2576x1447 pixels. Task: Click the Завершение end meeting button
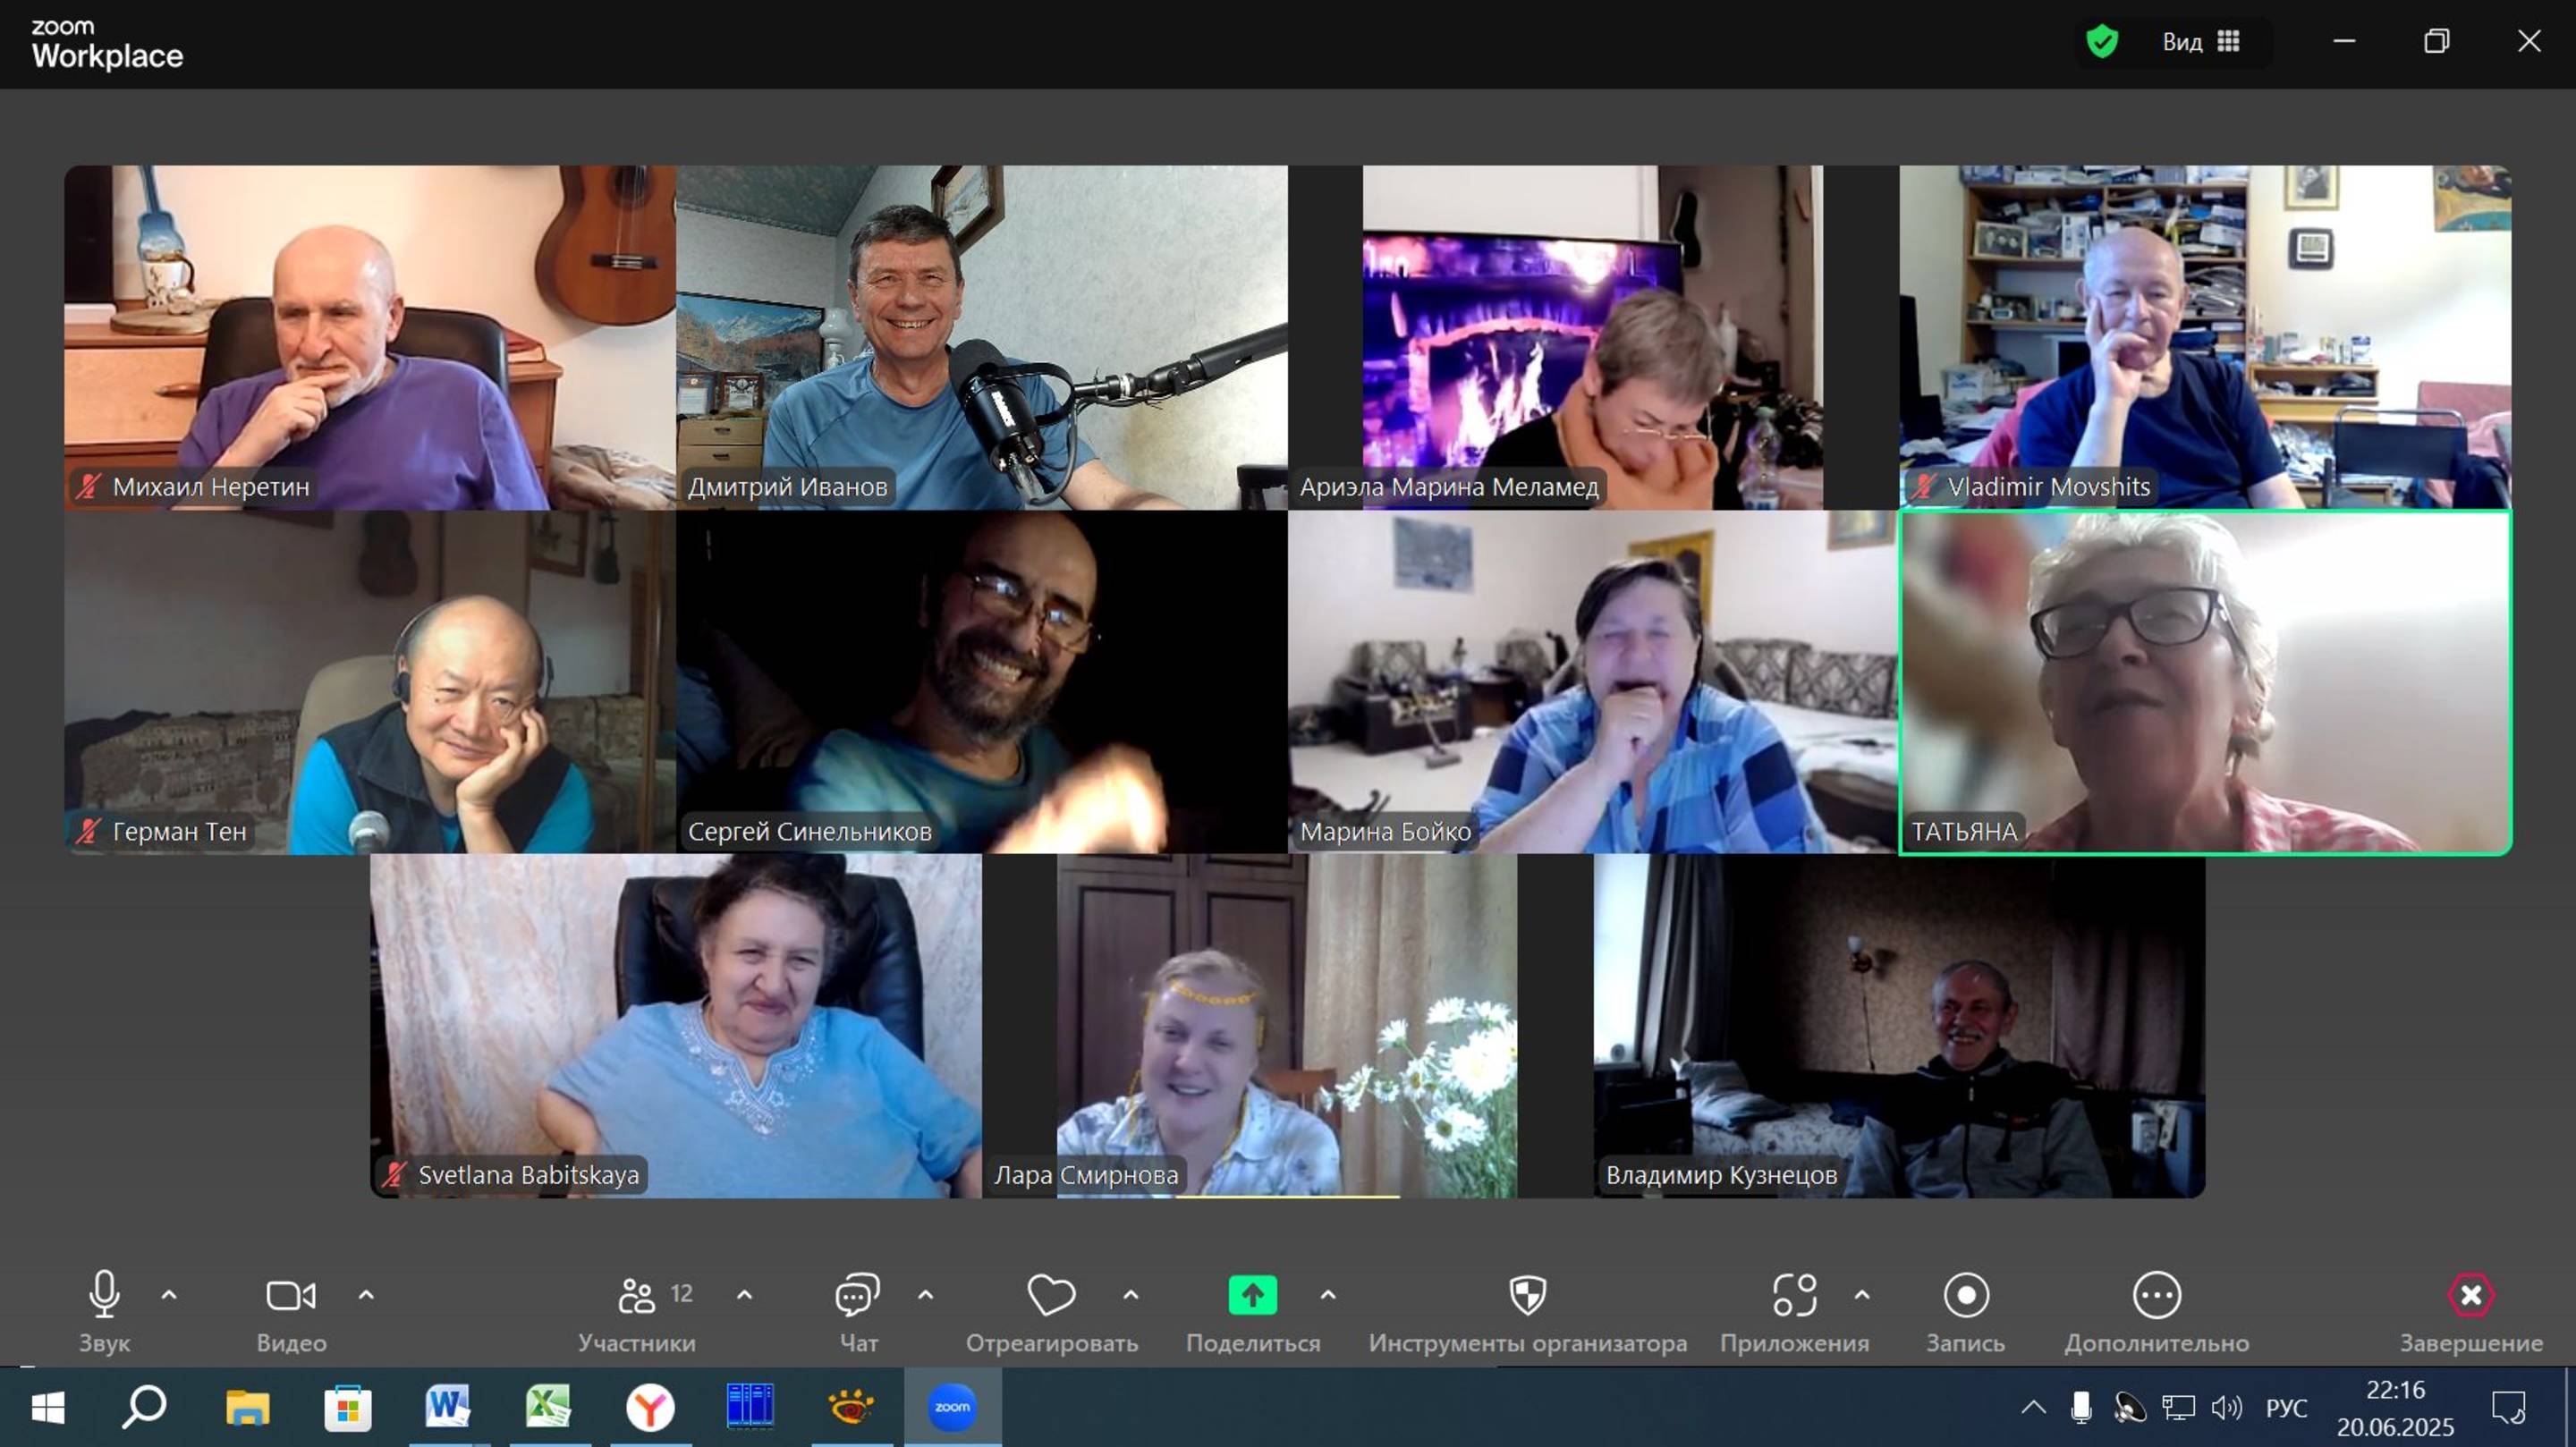pos(2470,1296)
